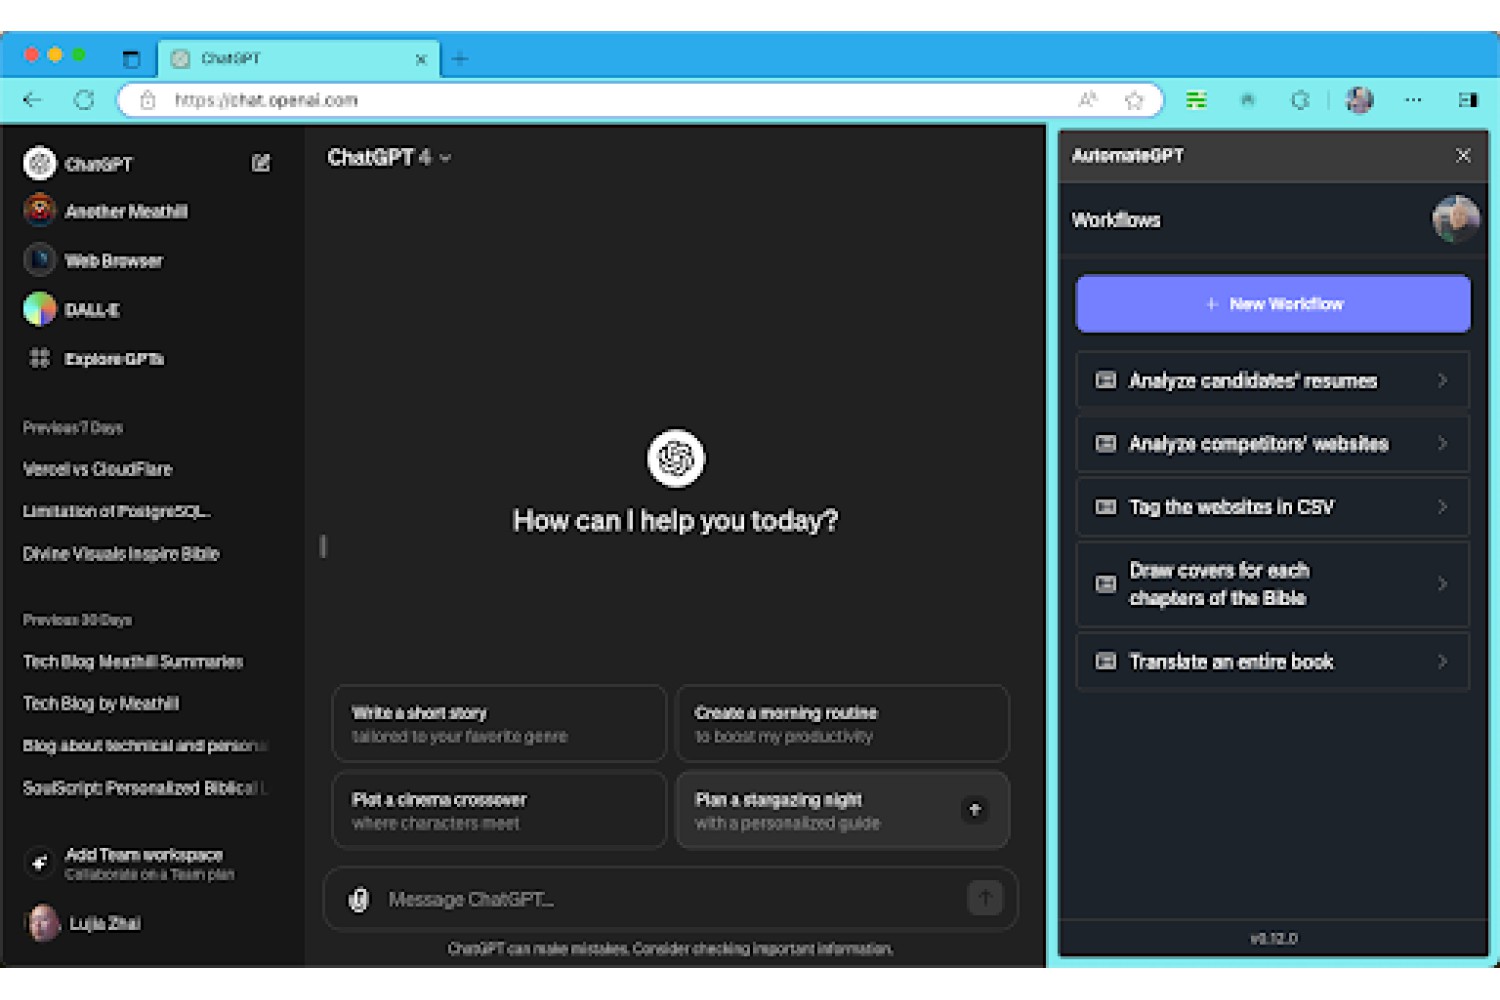1500x1000 pixels.
Task: Click the browser address bar URL
Action: [x=266, y=100]
